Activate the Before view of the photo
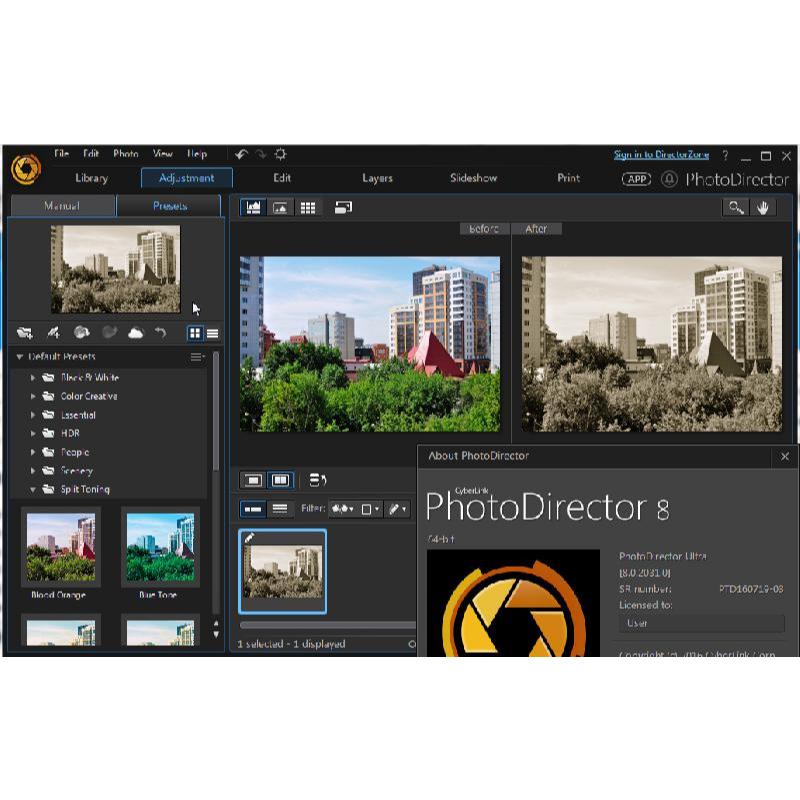This screenshot has height=800, width=800. tap(483, 228)
